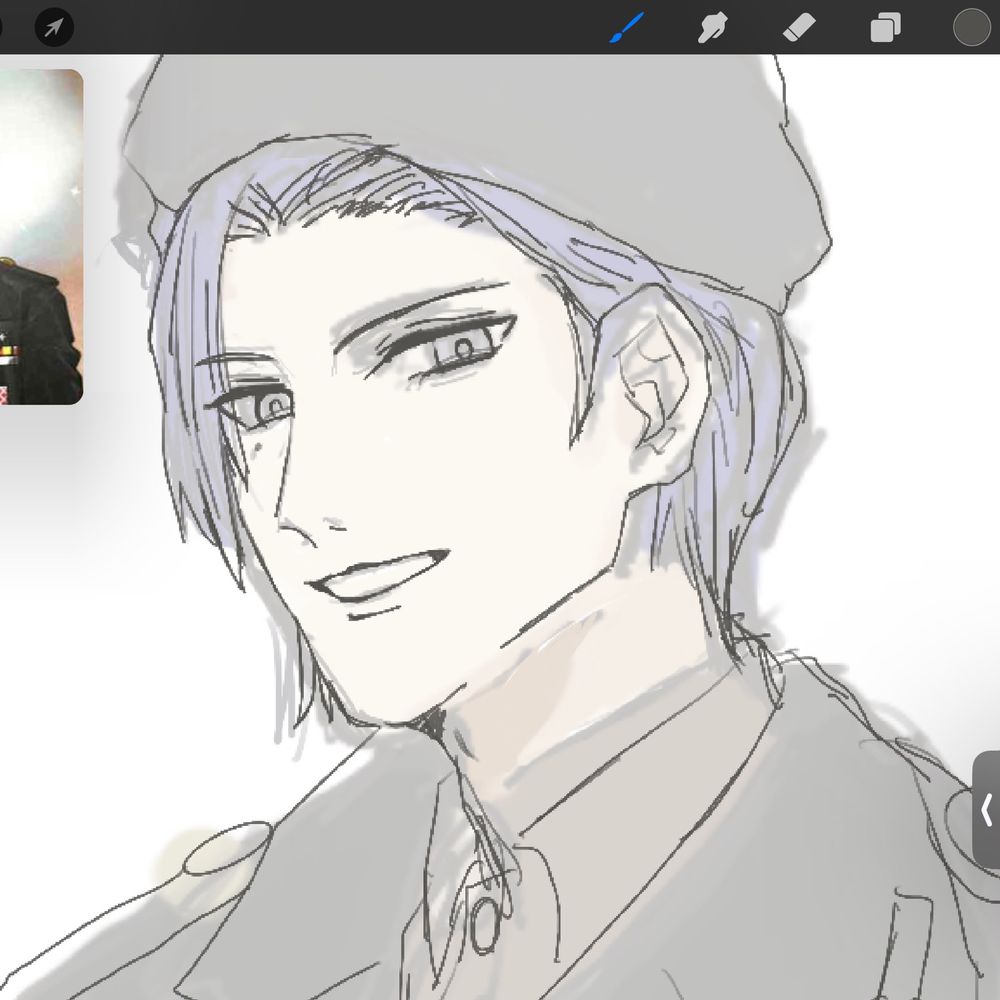Screen dimensions: 1000x1000
Task: Select the Smudge tool
Action: coord(712,28)
